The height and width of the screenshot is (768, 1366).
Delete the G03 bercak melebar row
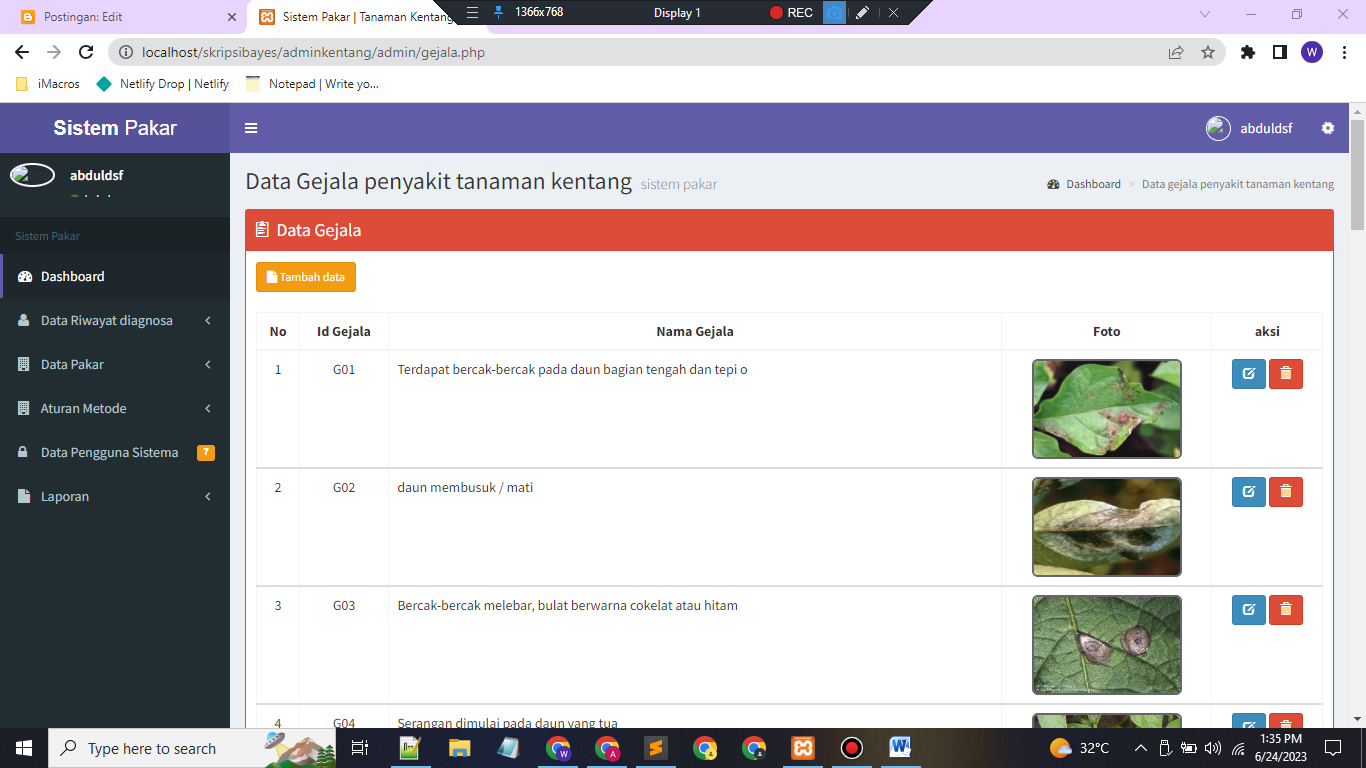tap(1286, 610)
